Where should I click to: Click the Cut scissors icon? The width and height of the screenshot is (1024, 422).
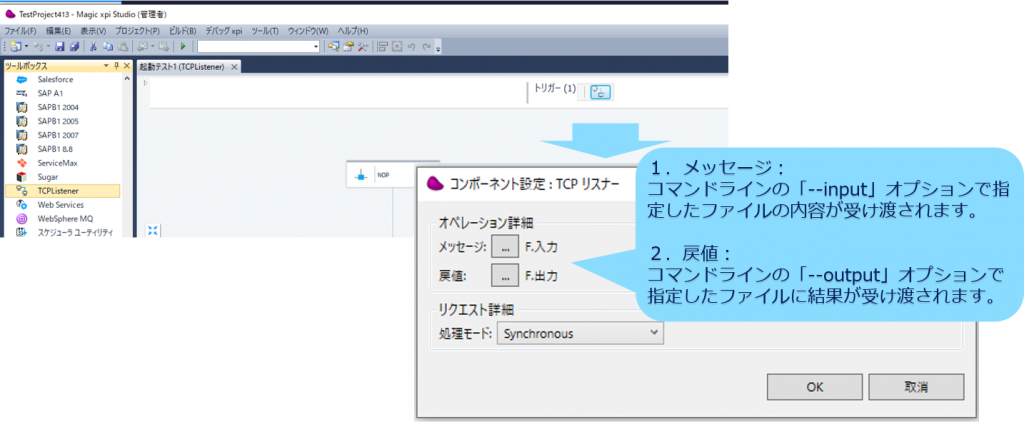(93, 47)
